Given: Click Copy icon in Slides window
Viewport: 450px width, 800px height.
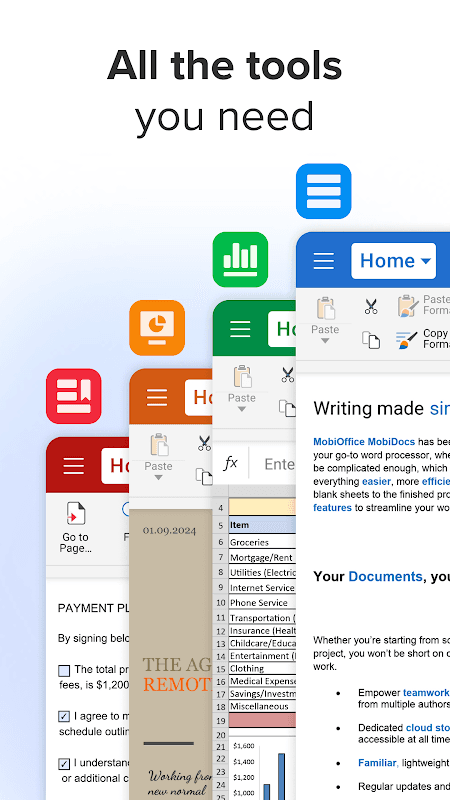Looking at the screenshot, I should point(204,476).
